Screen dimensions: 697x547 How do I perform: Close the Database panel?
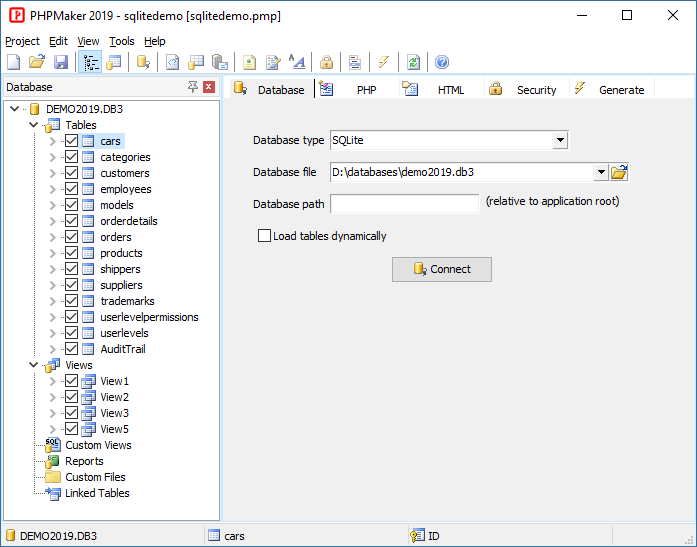[x=209, y=87]
